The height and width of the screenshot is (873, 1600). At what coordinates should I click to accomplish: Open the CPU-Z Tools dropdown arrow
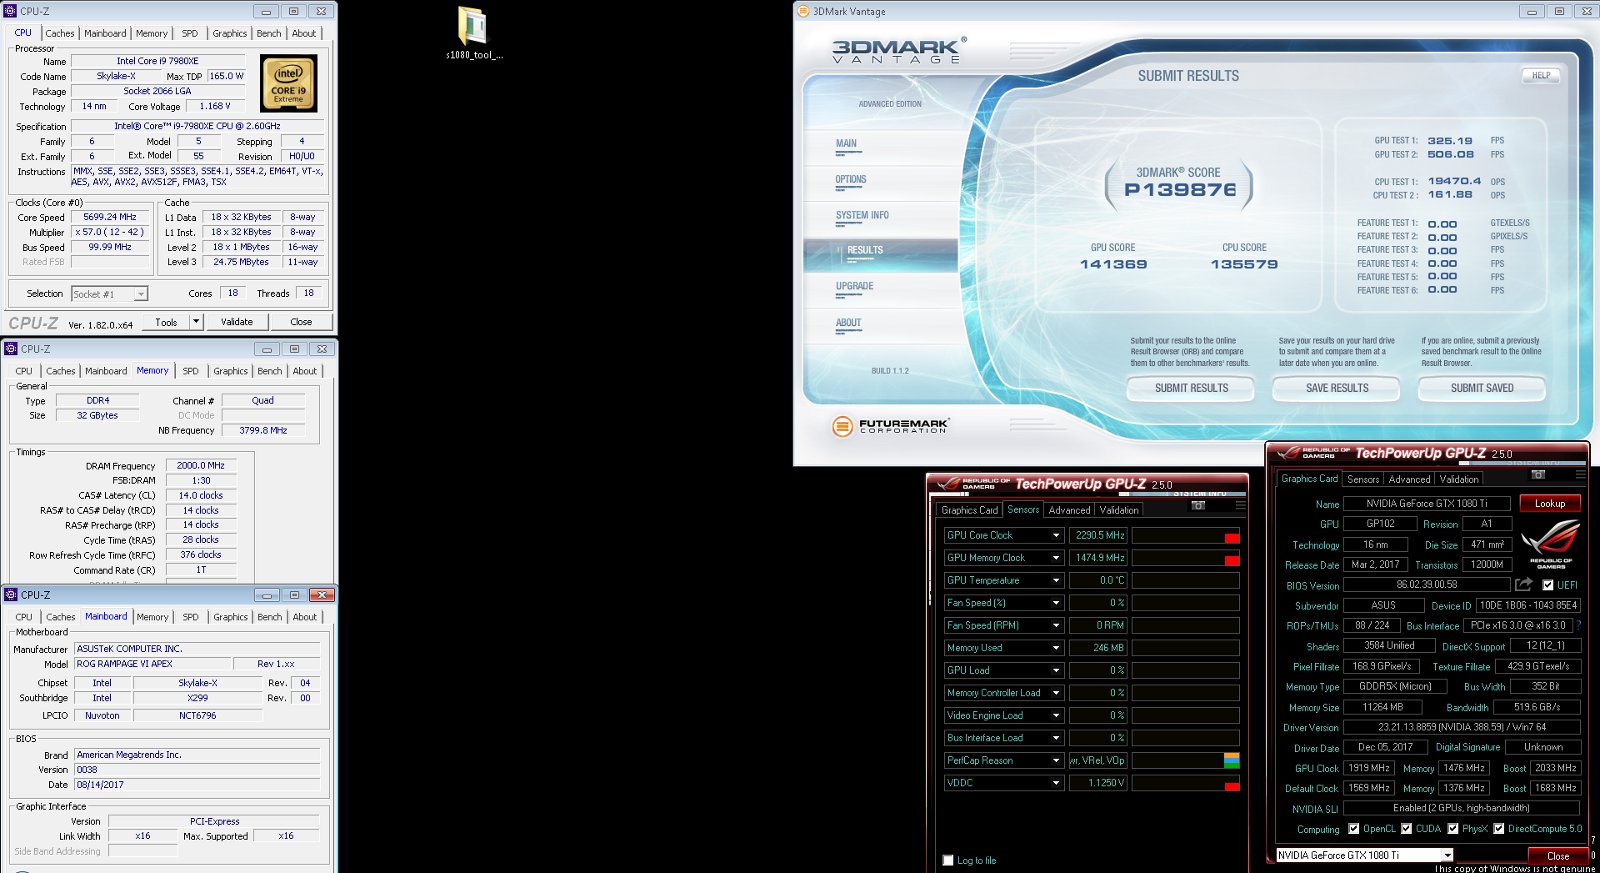(x=196, y=322)
